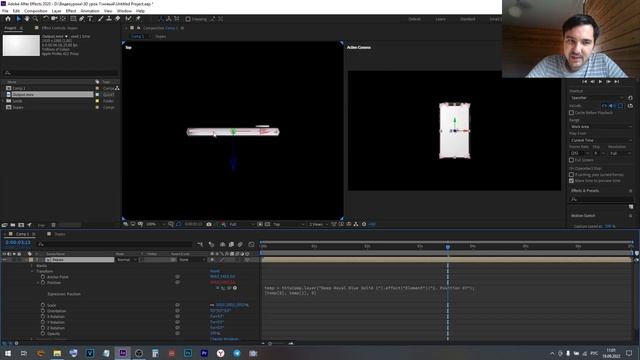Select the Puppet Pin tool
The height and width of the screenshot is (360, 640).
point(138,19)
